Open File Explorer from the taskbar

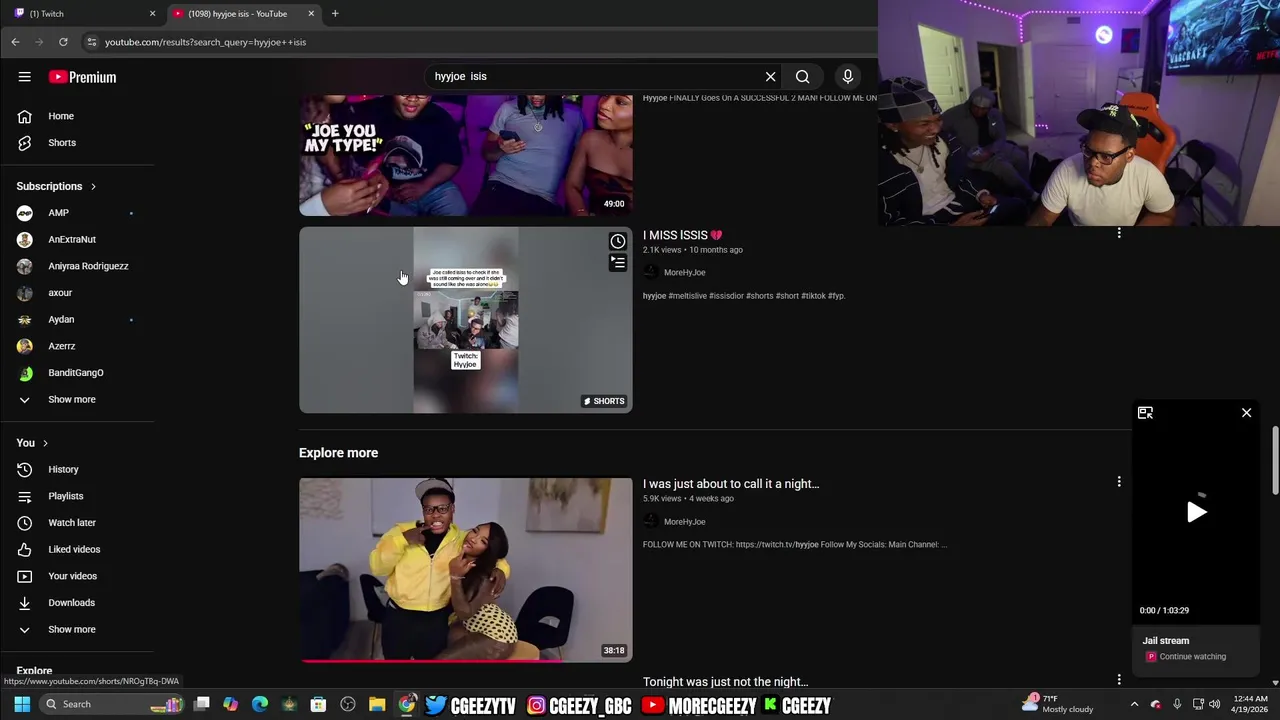pyautogui.click(x=377, y=704)
